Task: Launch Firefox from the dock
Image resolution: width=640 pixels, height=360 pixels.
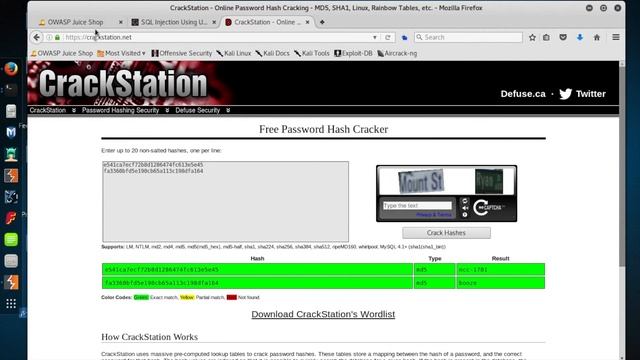Action: click(x=11, y=68)
